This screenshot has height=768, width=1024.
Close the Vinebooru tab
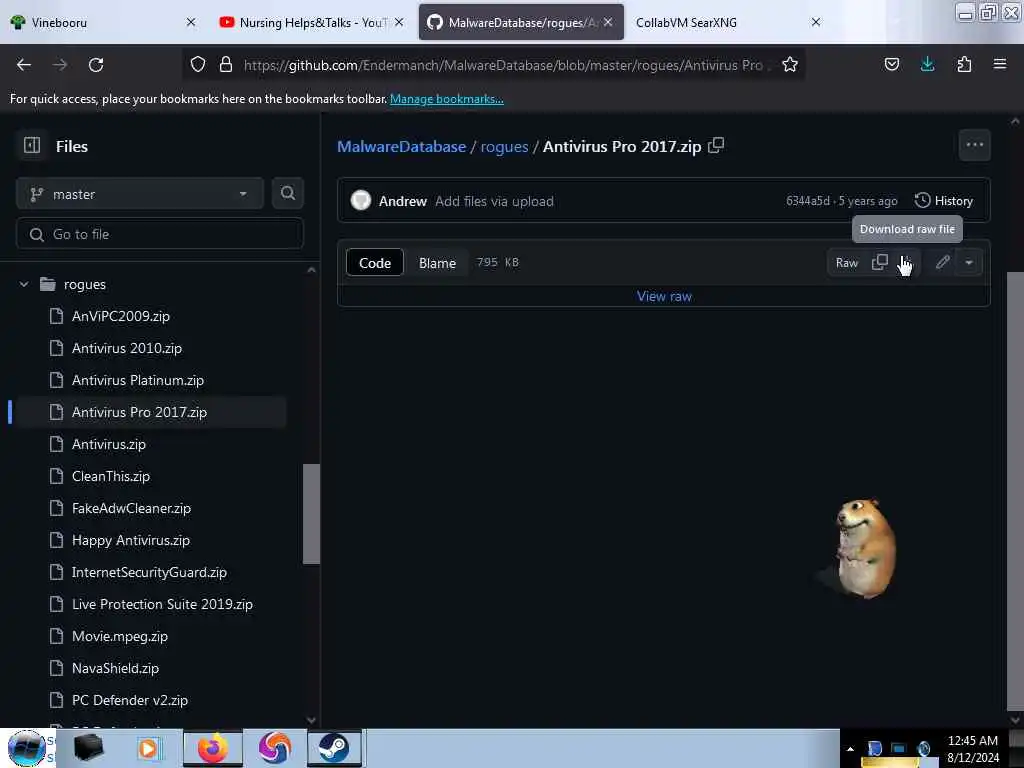click(191, 22)
